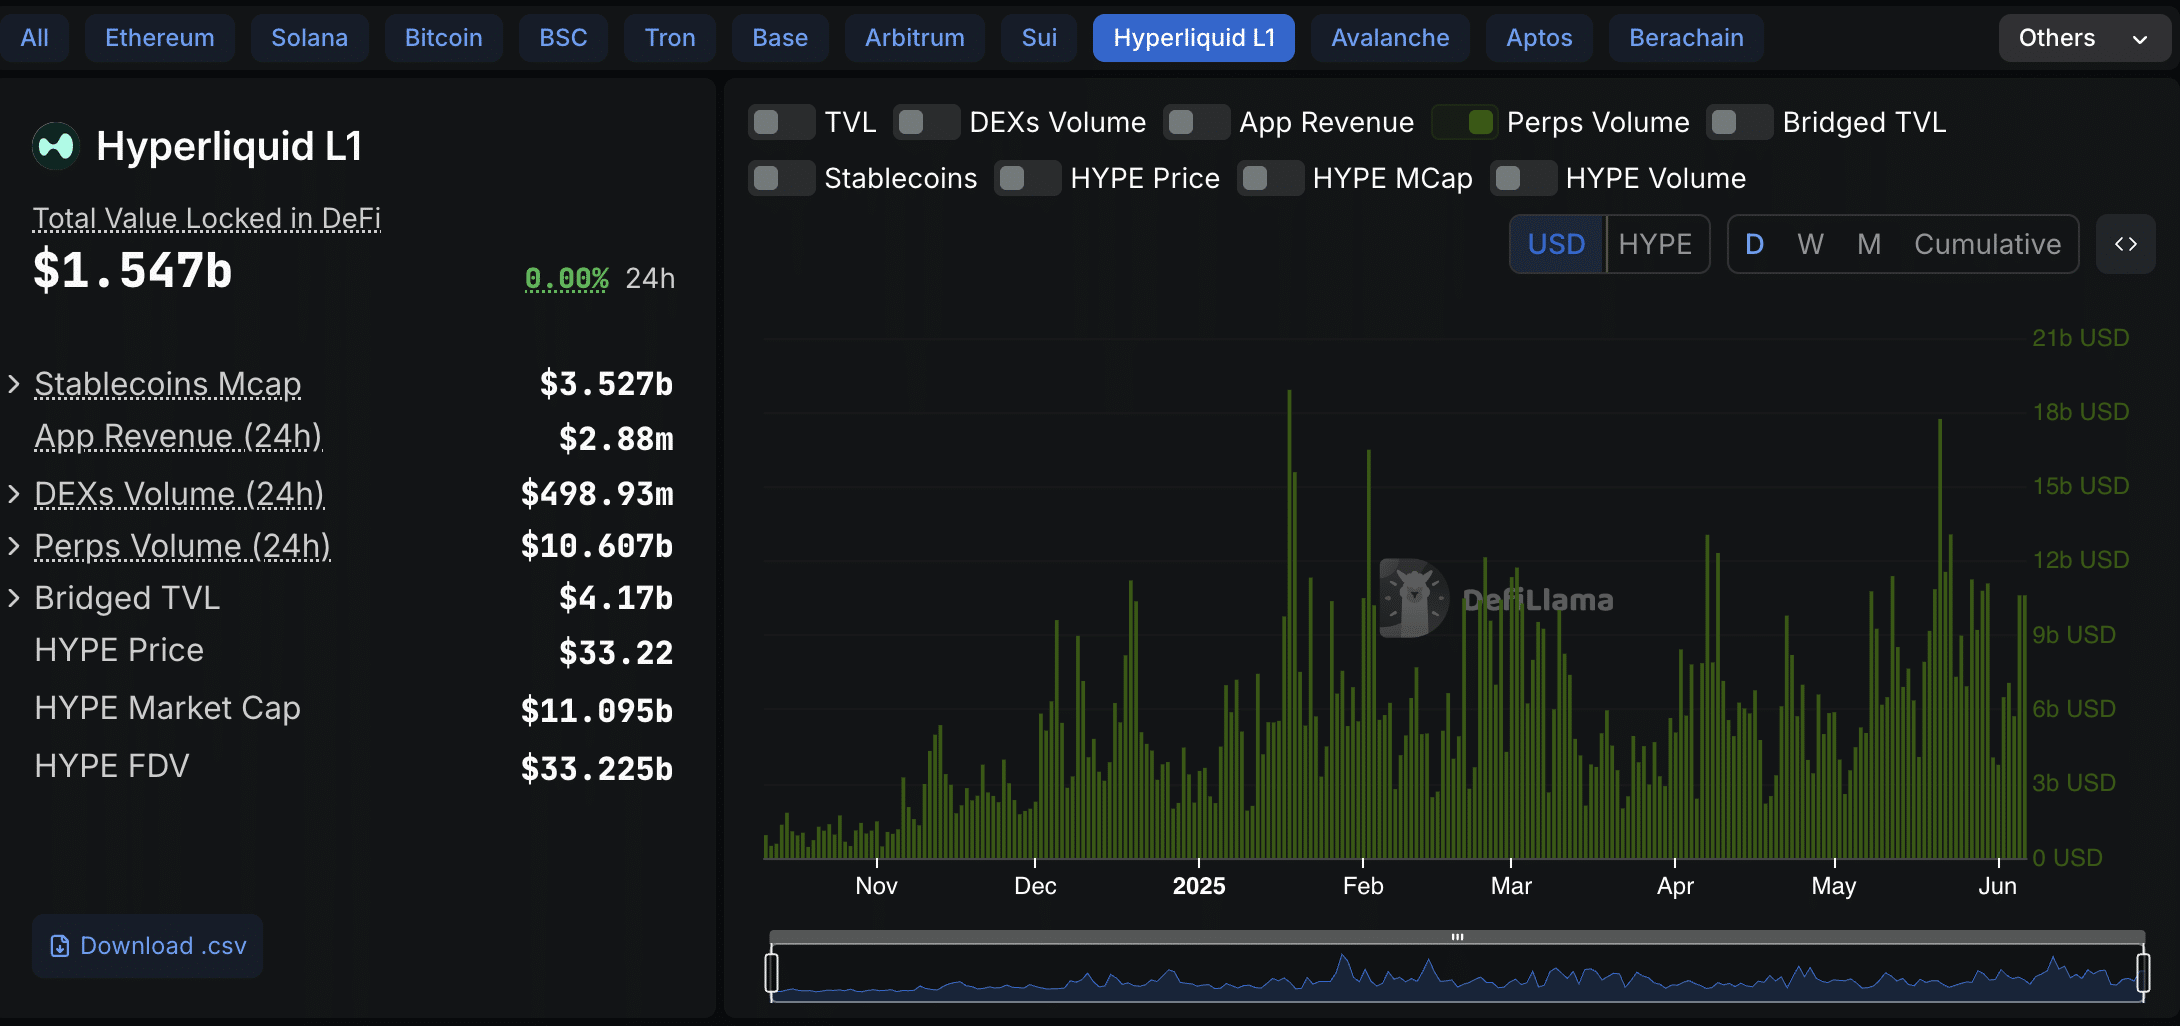
Task: Click the $1.547b TVL value
Action: tap(133, 270)
